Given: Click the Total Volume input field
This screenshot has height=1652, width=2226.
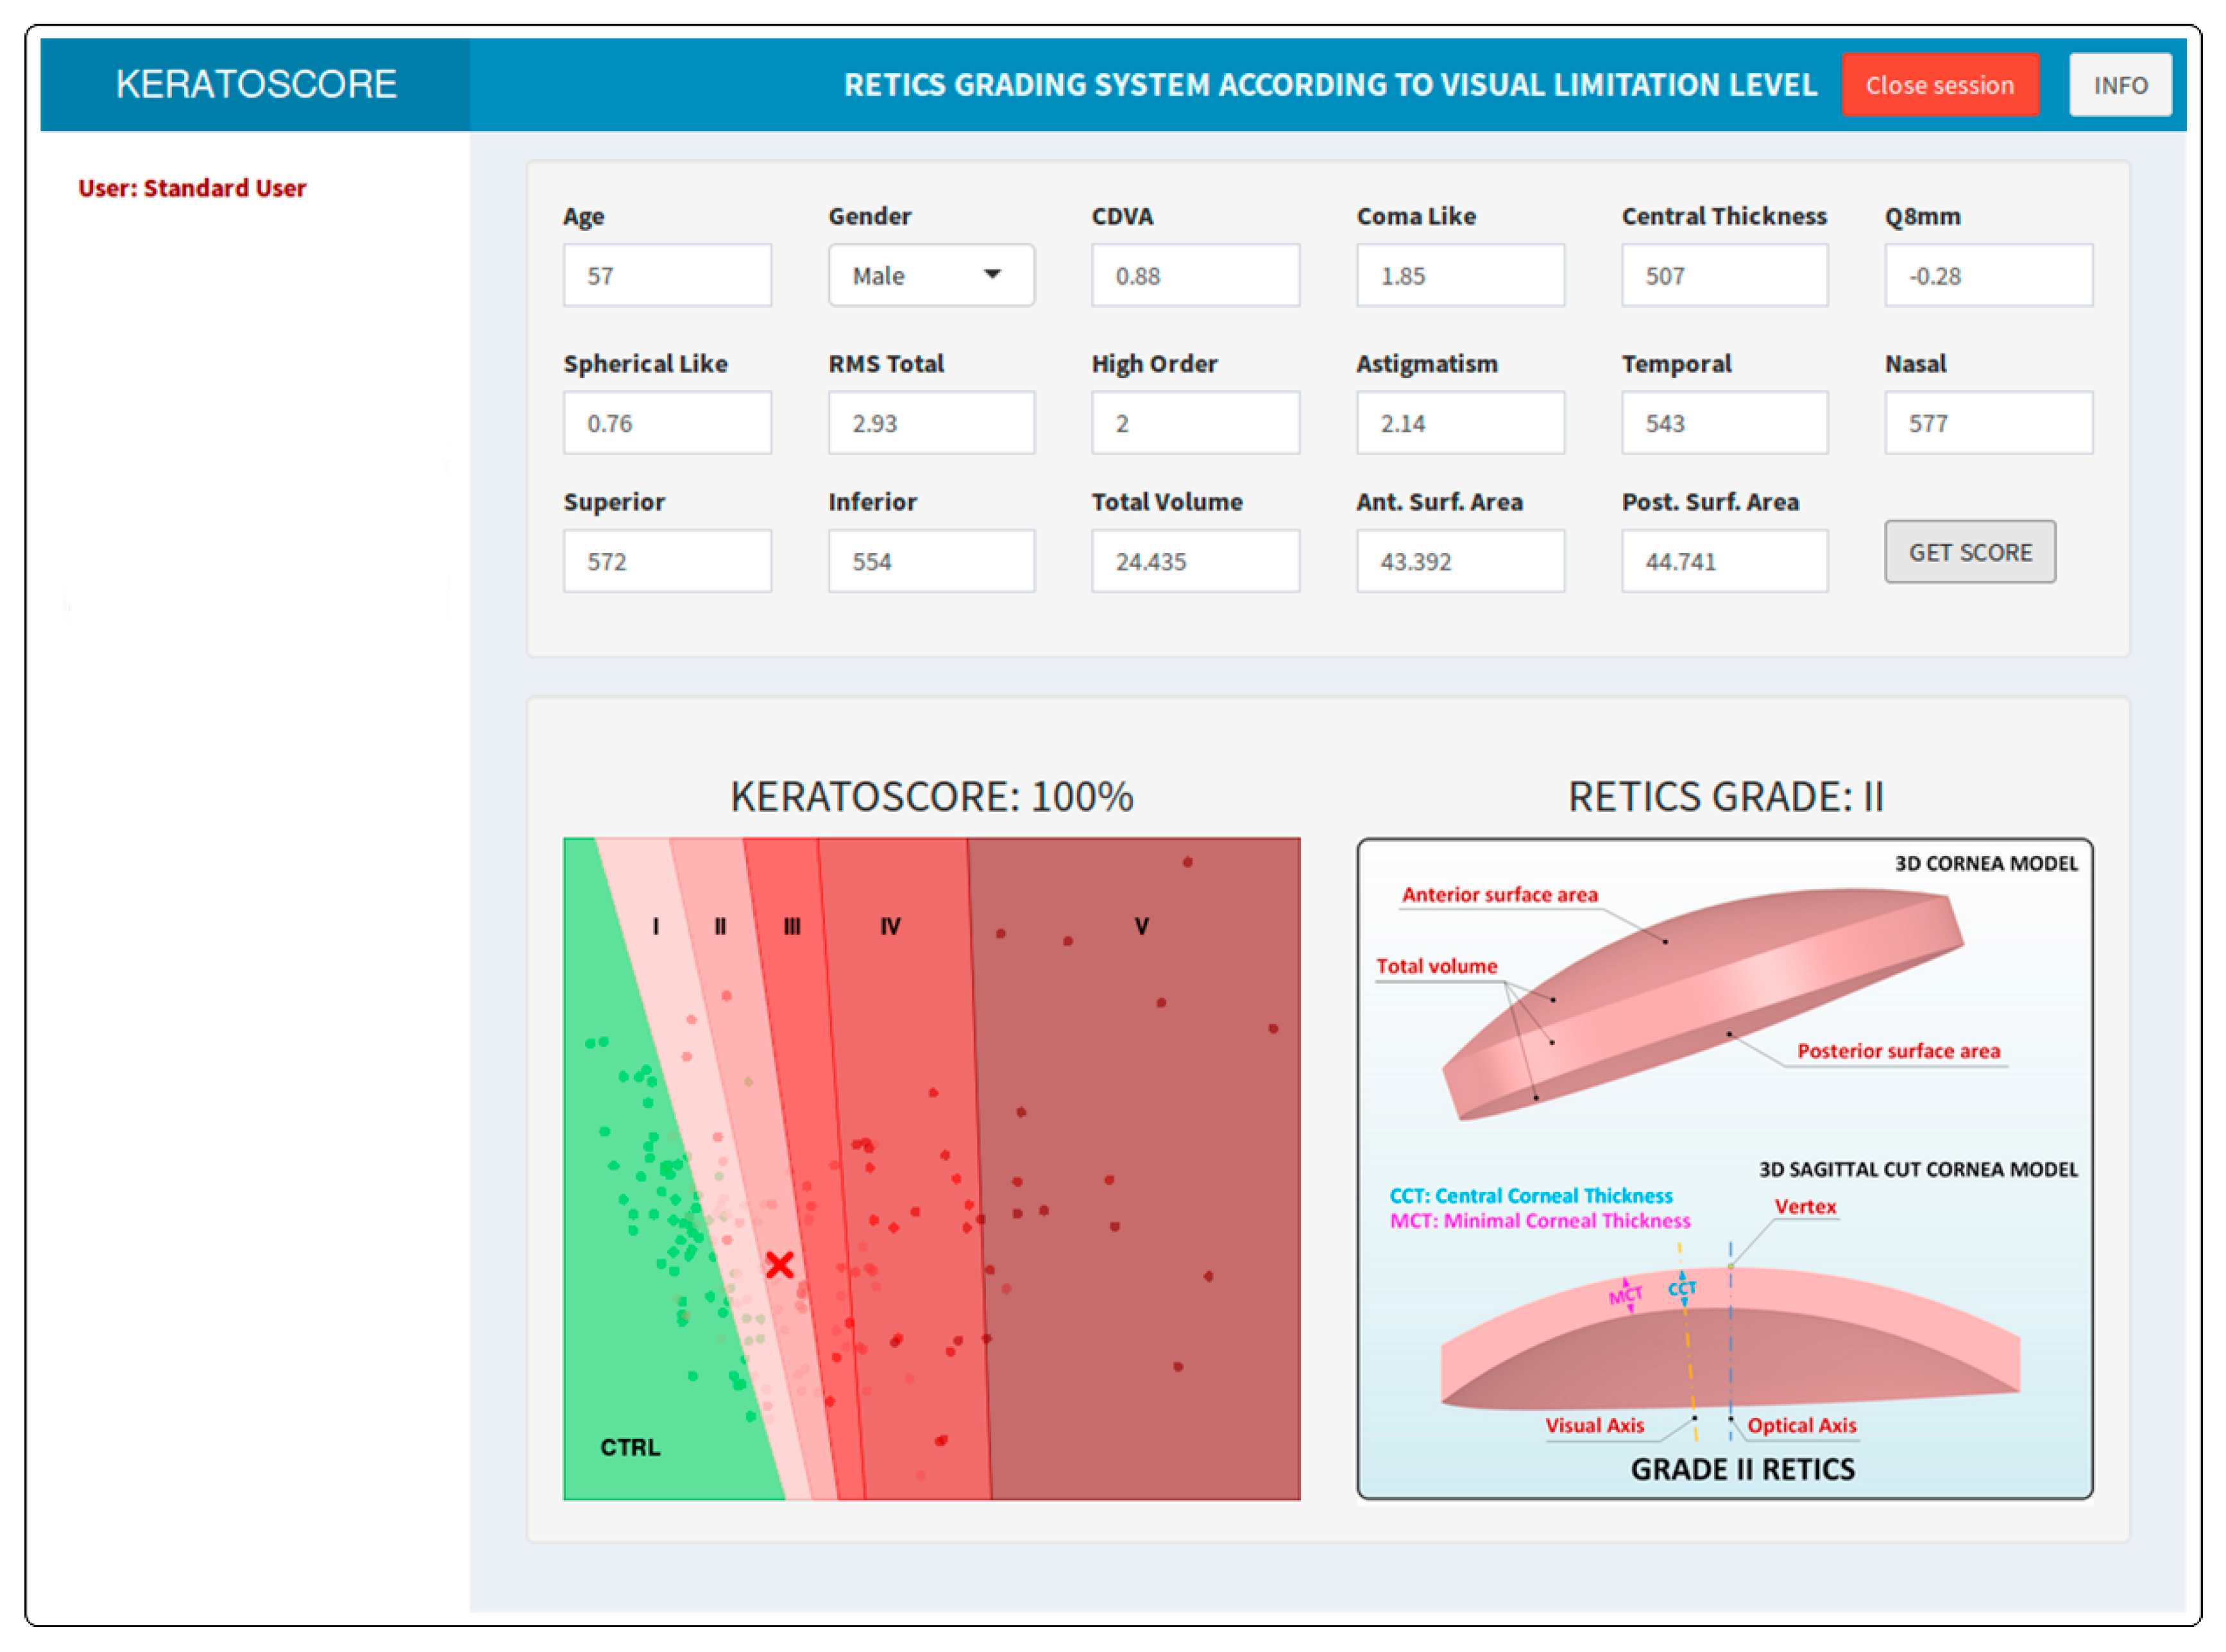Looking at the screenshot, I should point(1195,560).
